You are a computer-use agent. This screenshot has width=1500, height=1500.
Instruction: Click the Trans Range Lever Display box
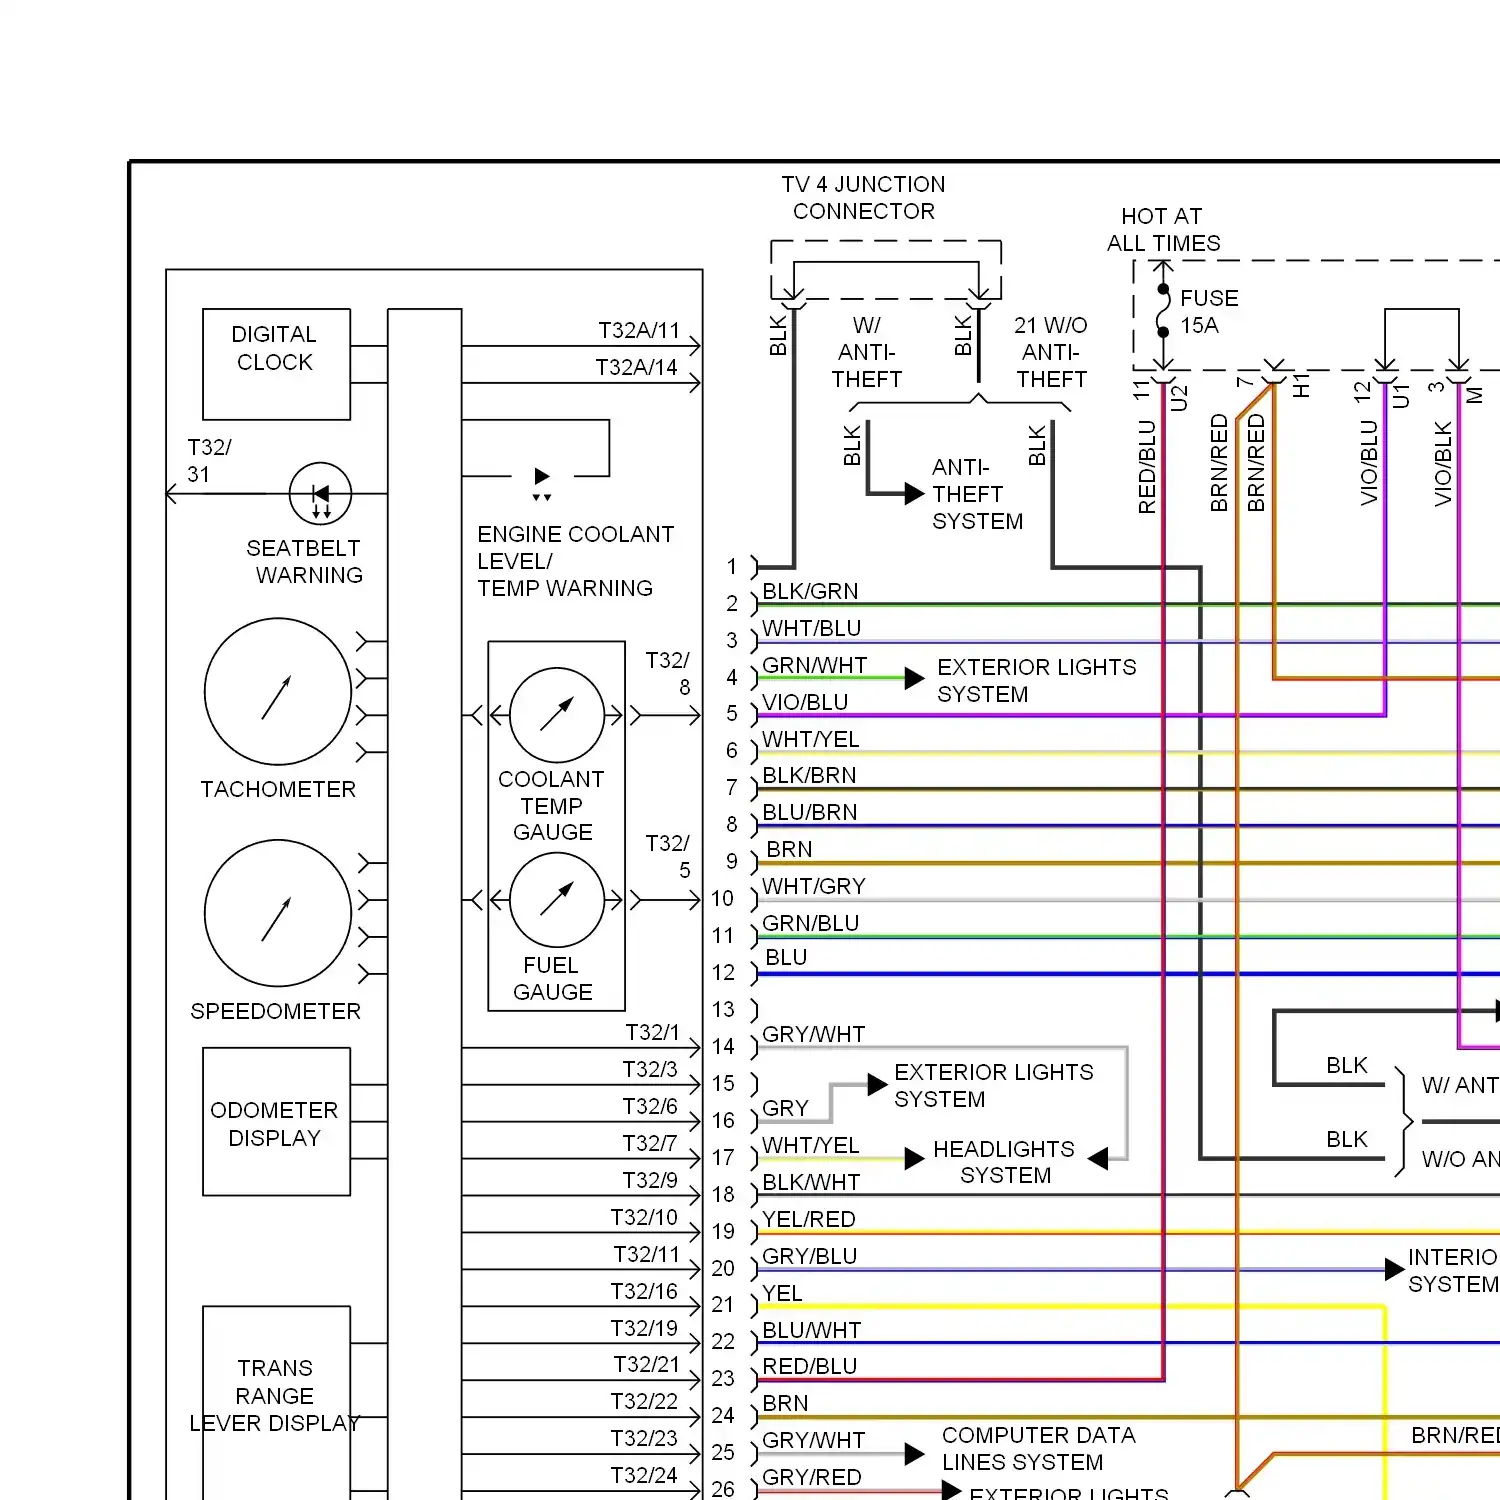coord(276,1402)
